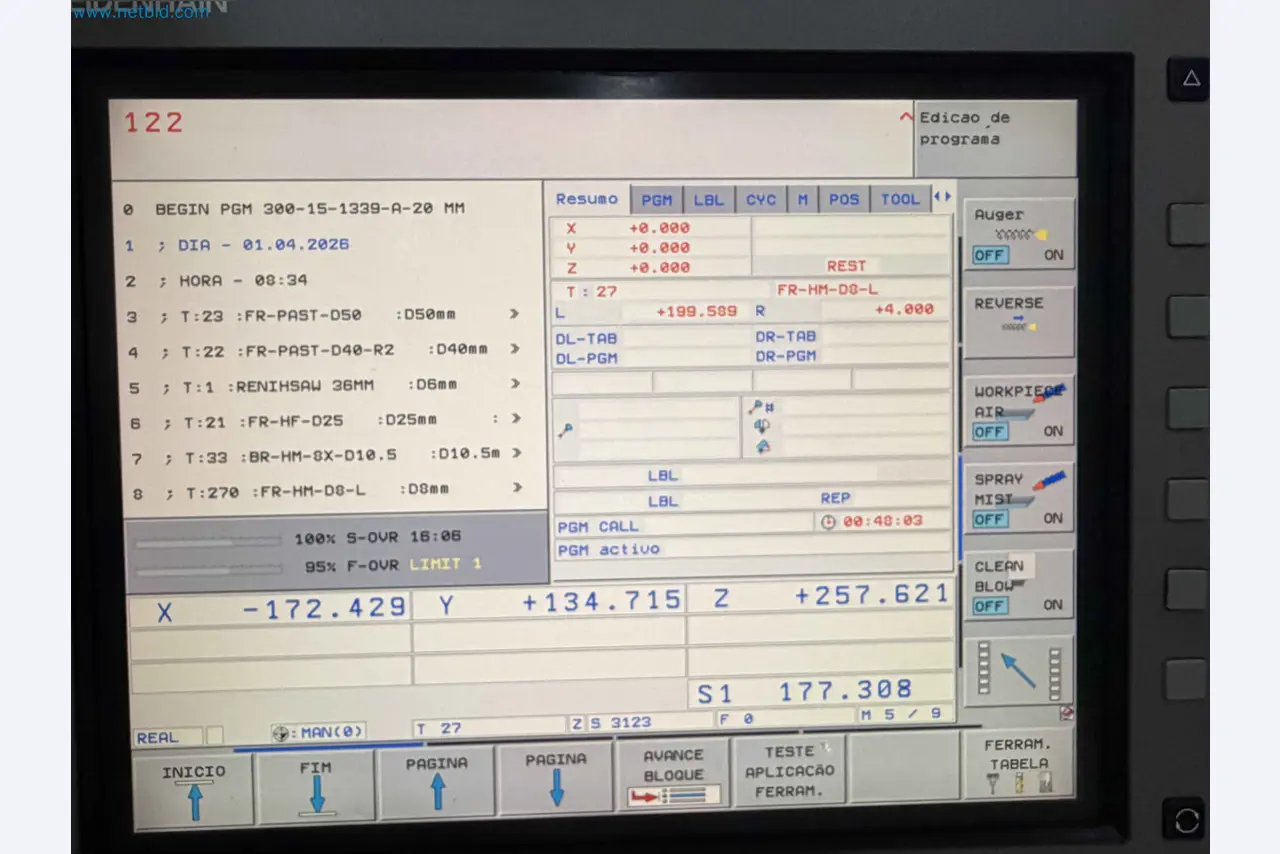Click the small checkbox next to REAL
The image size is (1280, 854).
point(215,736)
